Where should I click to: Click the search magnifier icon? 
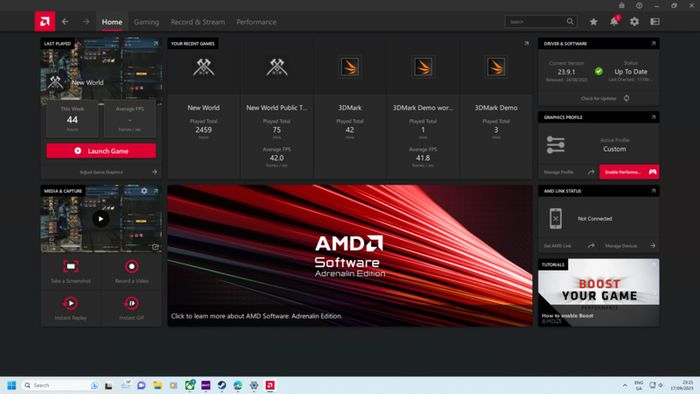(x=570, y=21)
